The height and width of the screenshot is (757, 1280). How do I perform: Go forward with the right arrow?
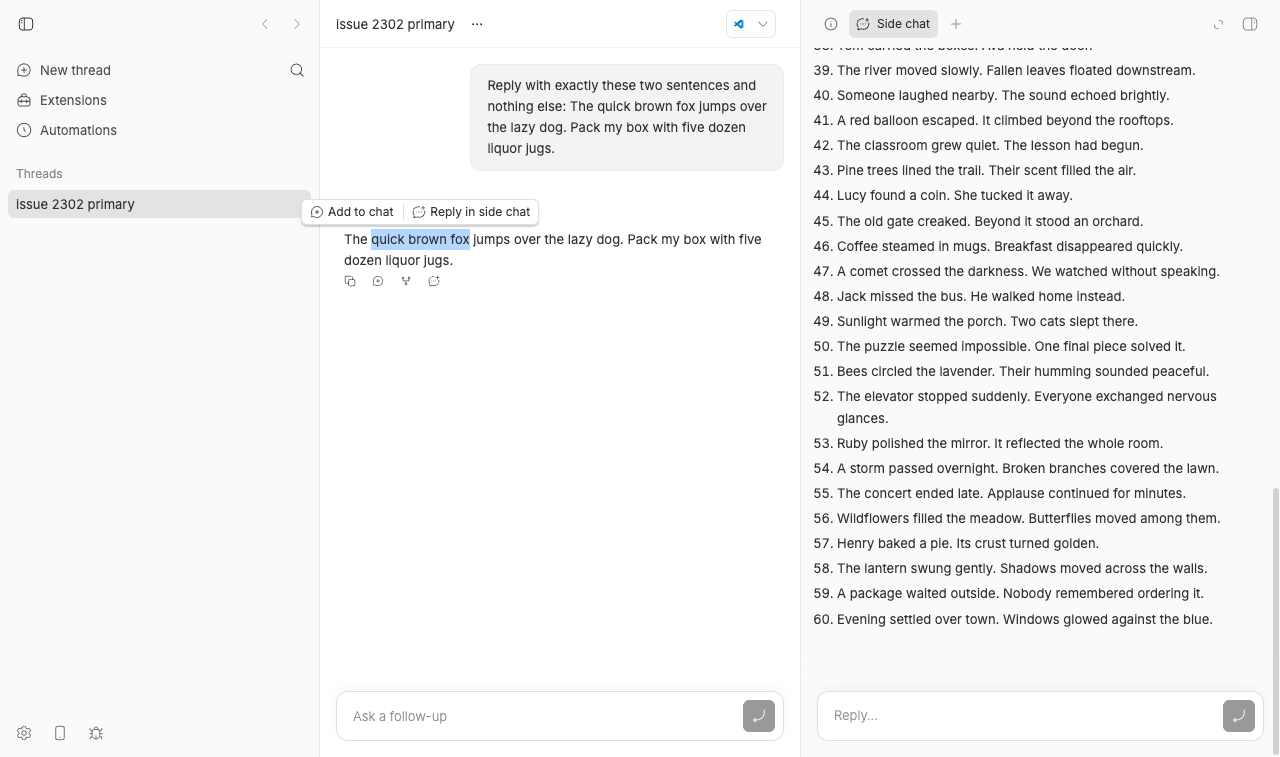pyautogui.click(x=297, y=24)
